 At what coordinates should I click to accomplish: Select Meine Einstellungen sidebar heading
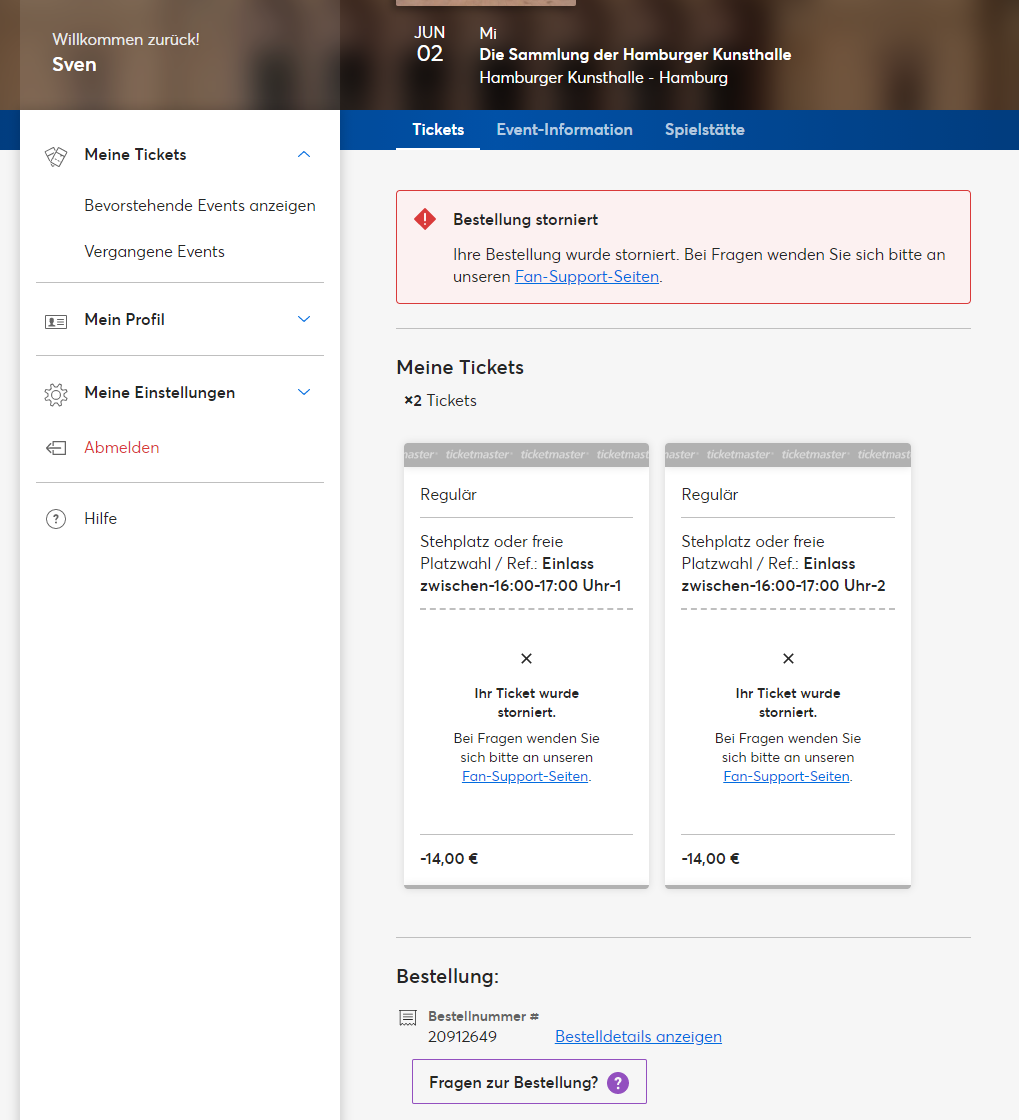click(x=159, y=392)
